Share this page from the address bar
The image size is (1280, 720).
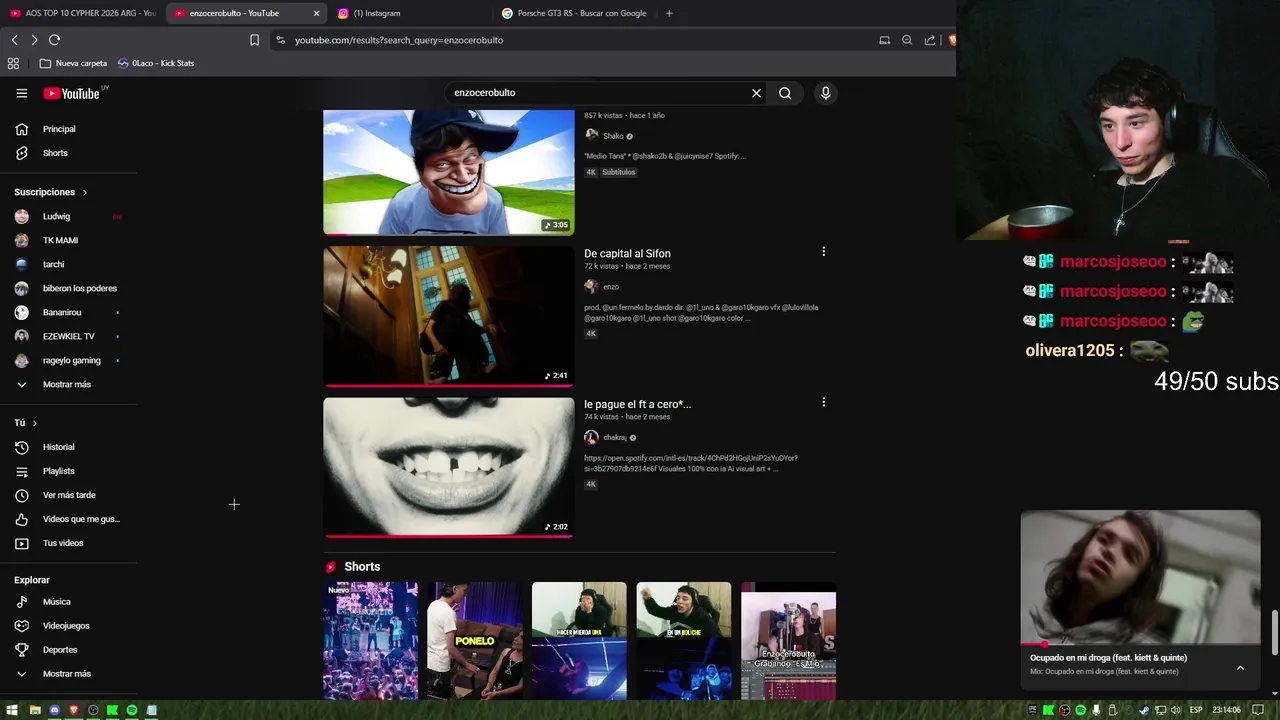(930, 40)
